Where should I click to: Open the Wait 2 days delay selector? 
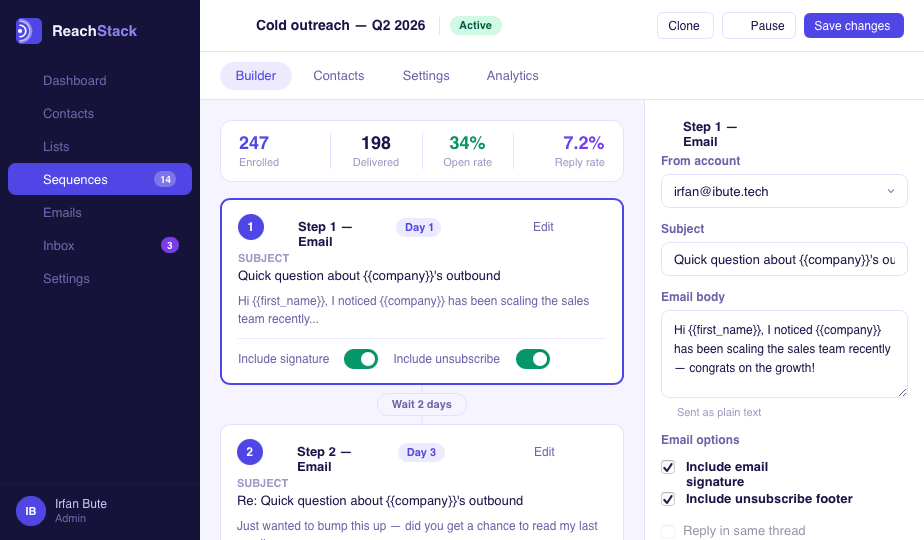pyautogui.click(x=422, y=404)
